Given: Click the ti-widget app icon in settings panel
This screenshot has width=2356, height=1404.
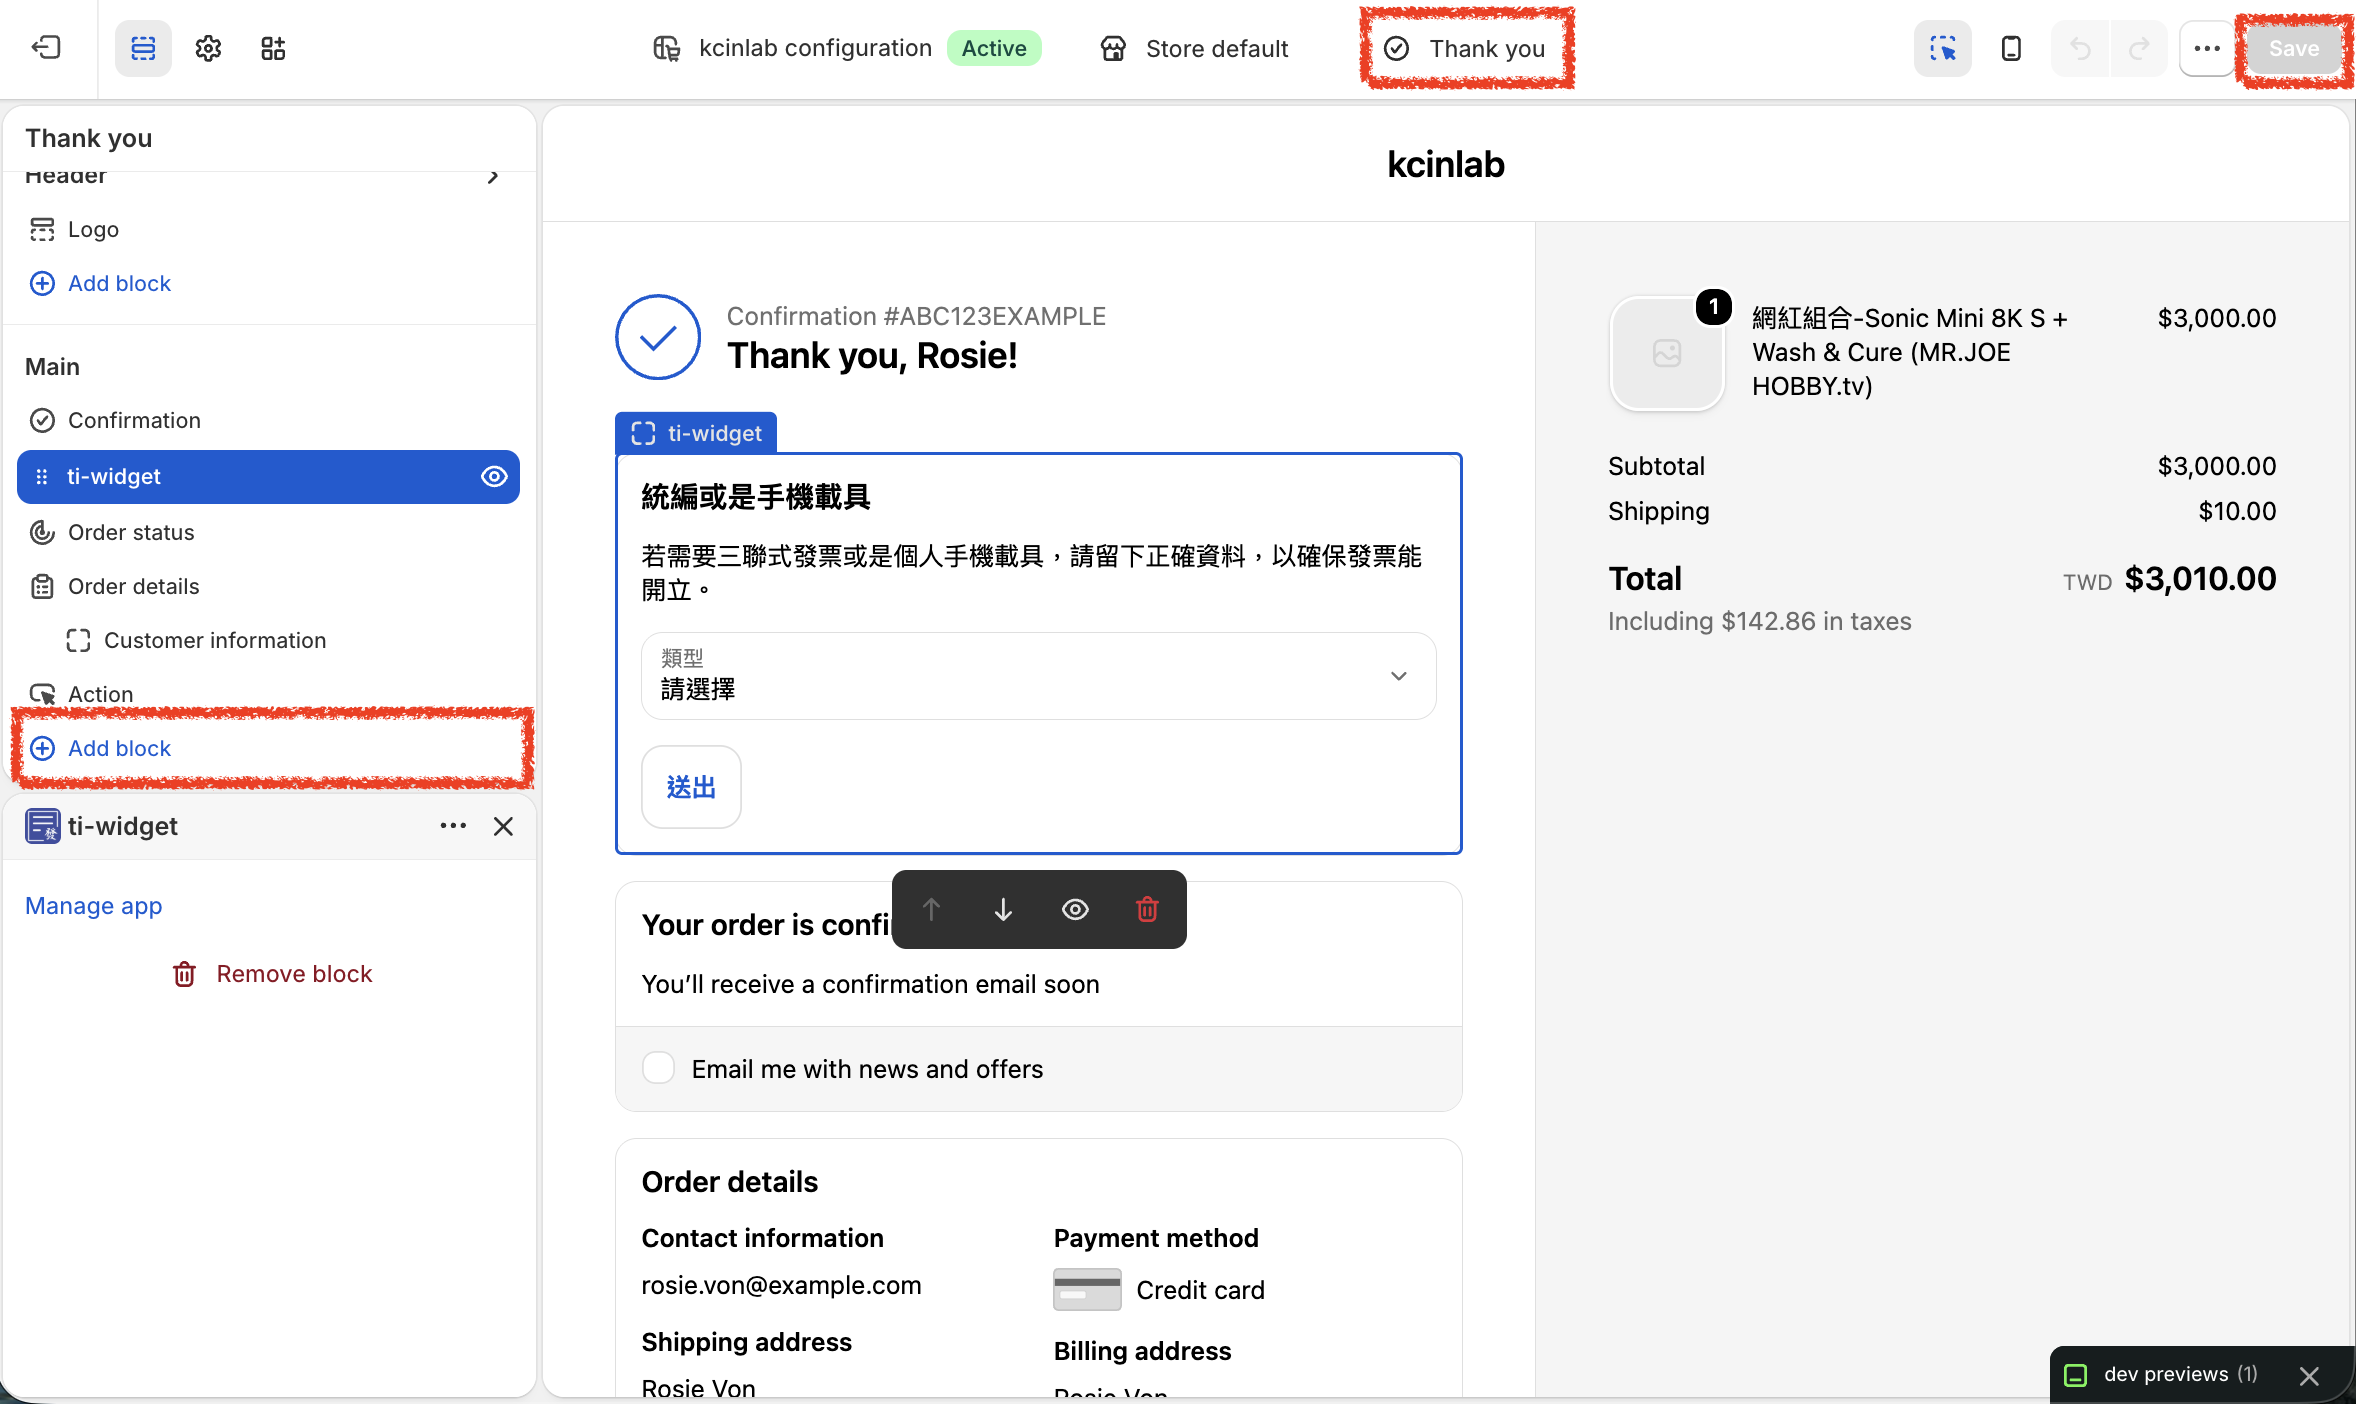Looking at the screenshot, I should click(x=43, y=826).
